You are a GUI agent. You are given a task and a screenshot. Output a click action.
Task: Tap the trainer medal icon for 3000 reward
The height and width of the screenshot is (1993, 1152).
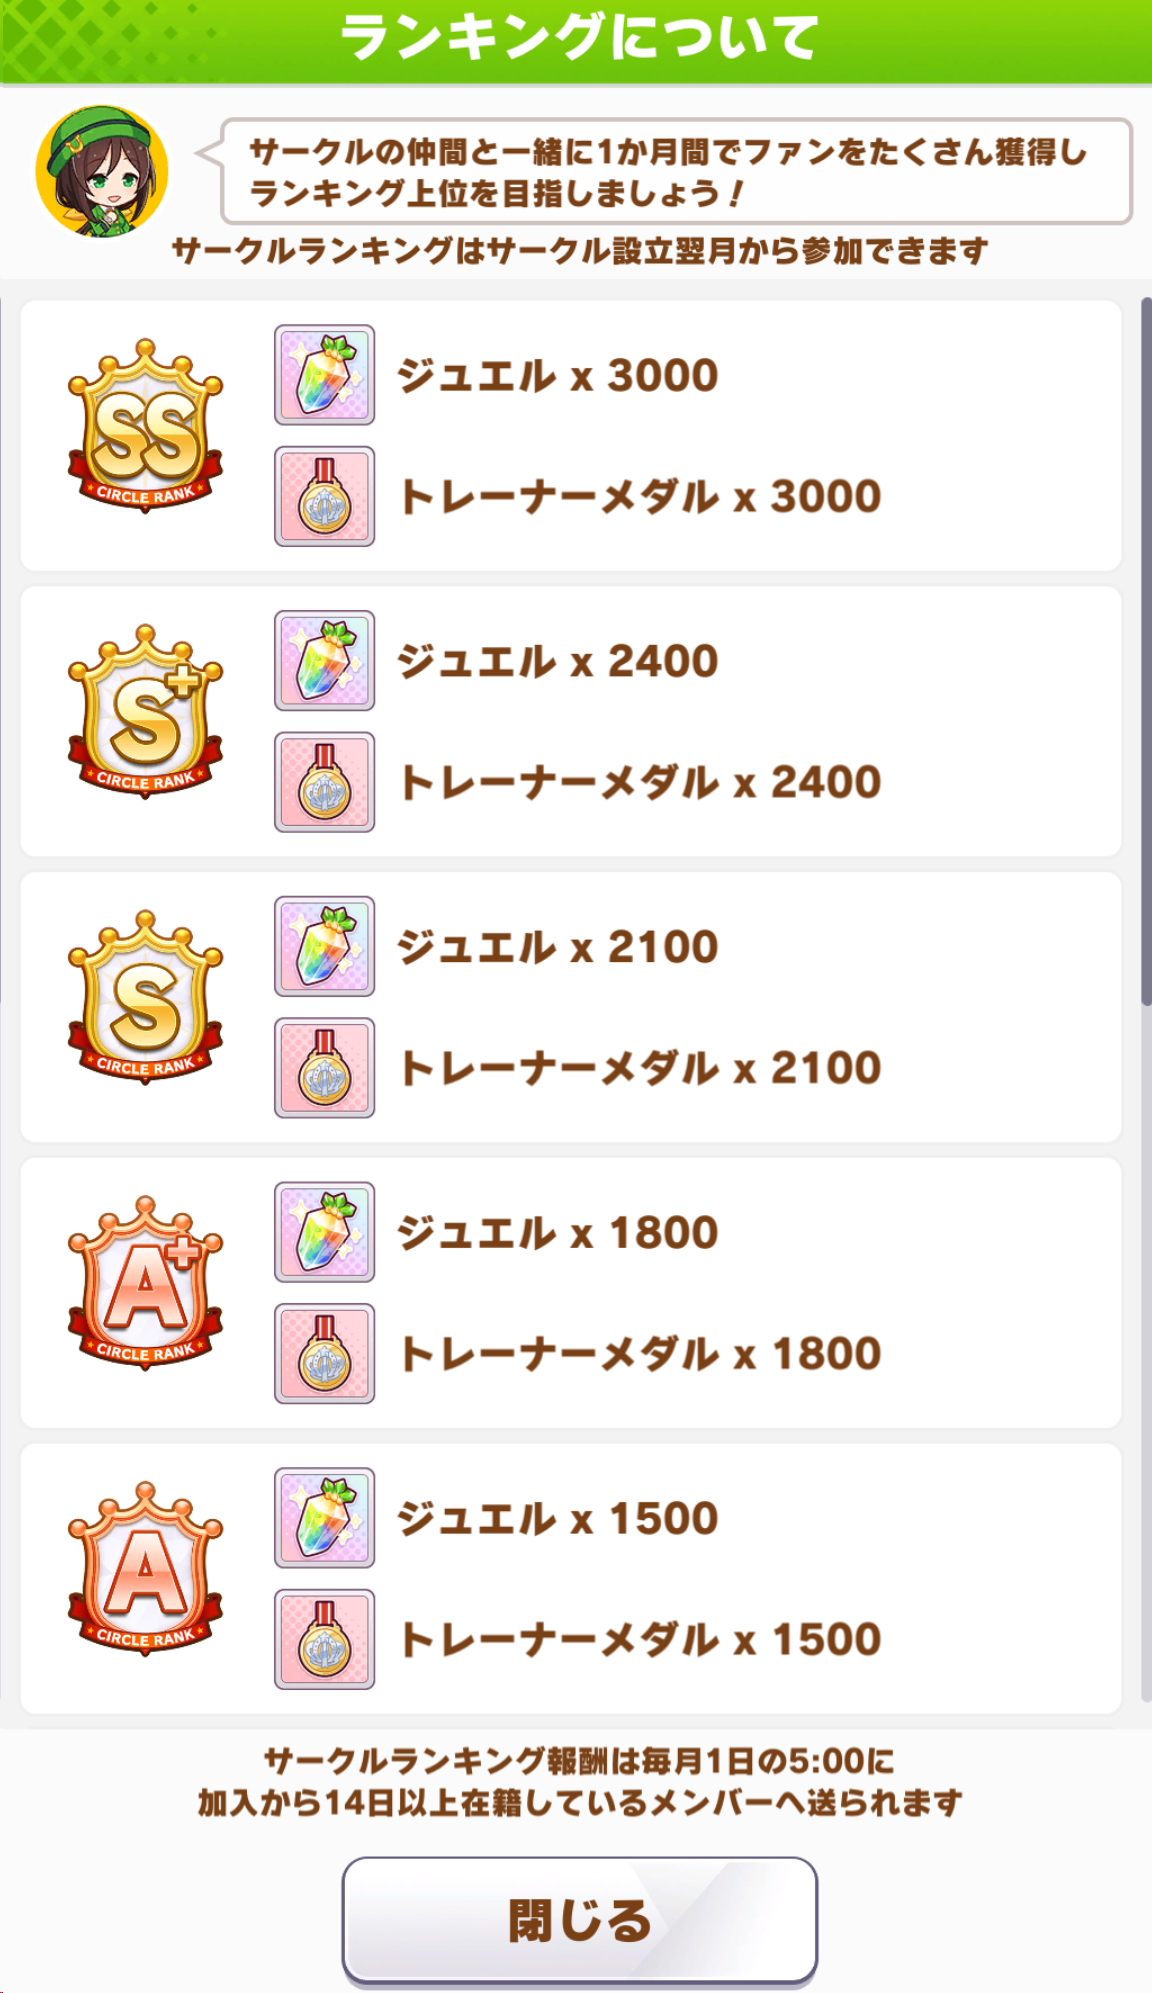[325, 496]
